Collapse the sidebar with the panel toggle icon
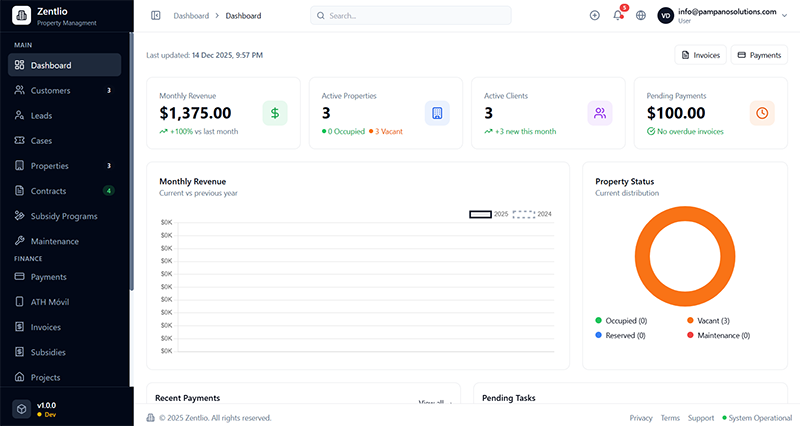The height and width of the screenshot is (426, 800). point(156,15)
